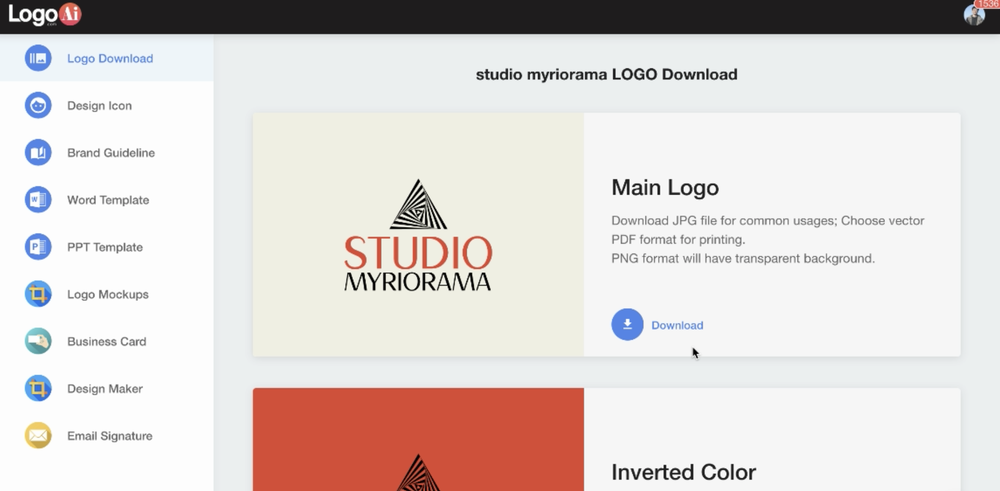Click 'studio myriorama LOGO Download' title
The height and width of the screenshot is (491, 1000).
[607, 75]
